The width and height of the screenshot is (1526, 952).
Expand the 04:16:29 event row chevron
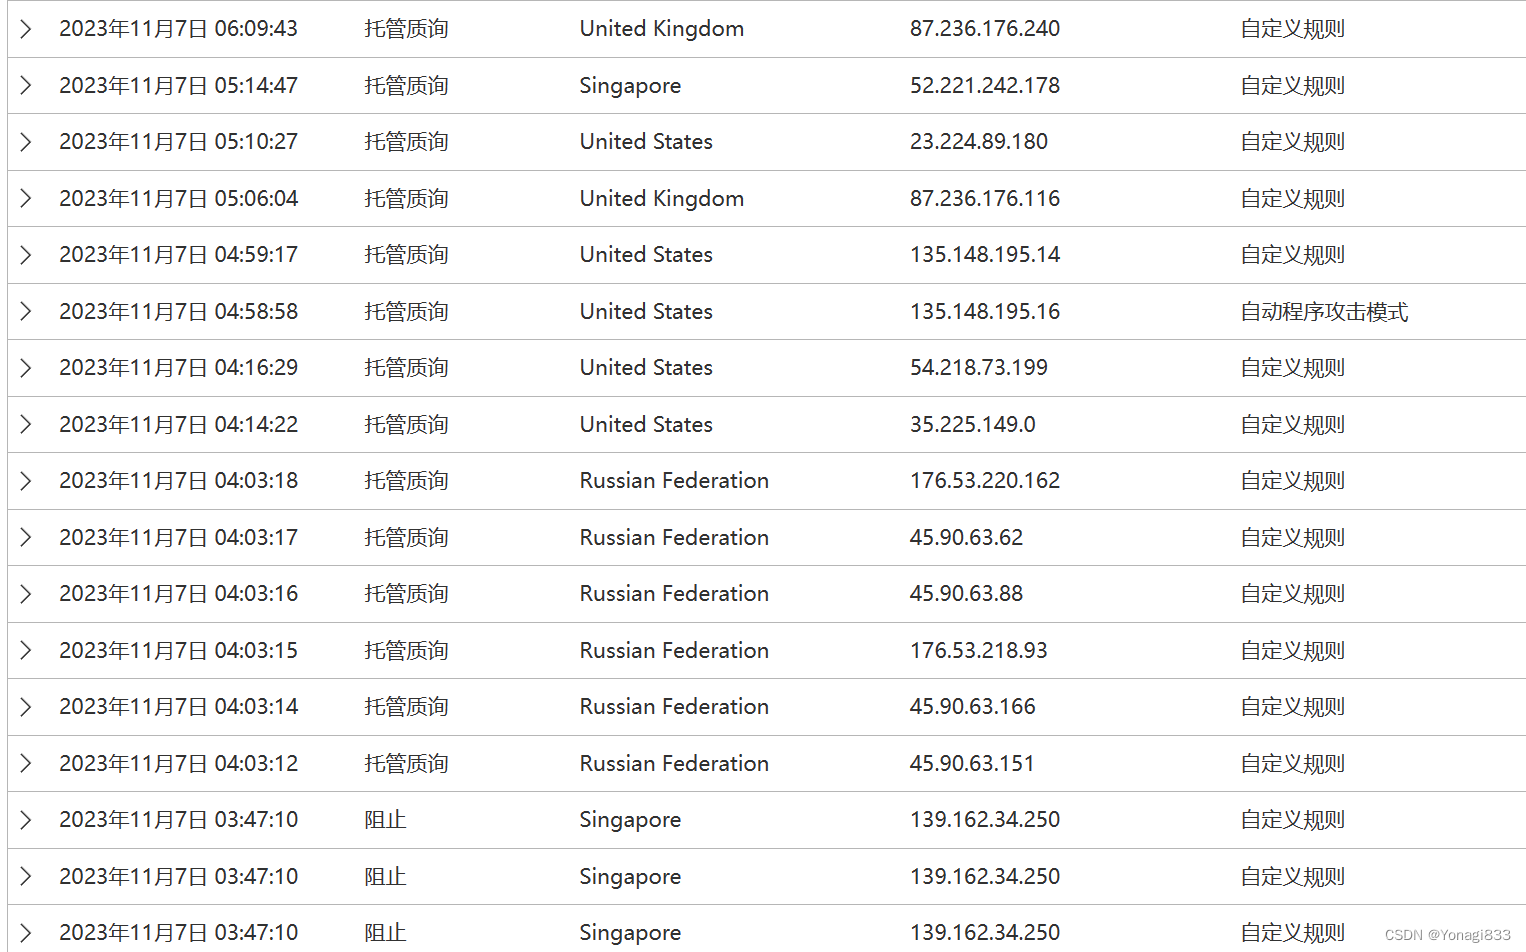click(x=26, y=368)
